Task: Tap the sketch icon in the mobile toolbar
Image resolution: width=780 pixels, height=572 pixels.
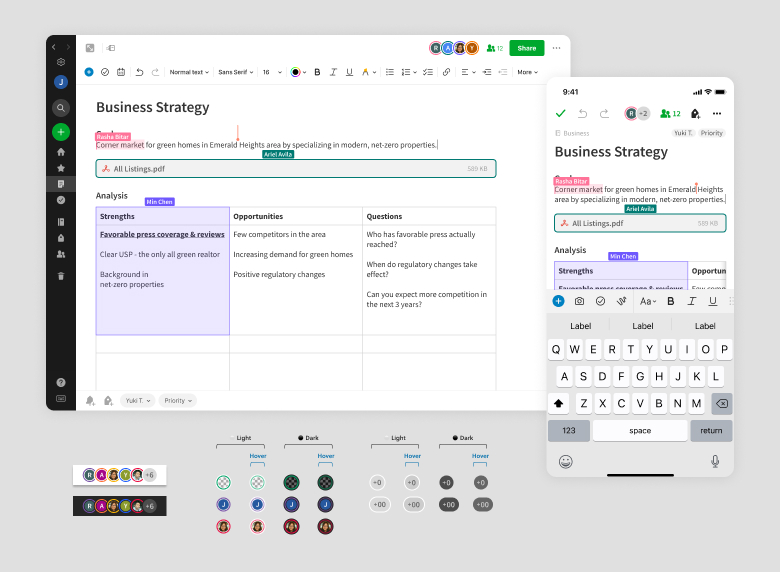Action: point(621,301)
